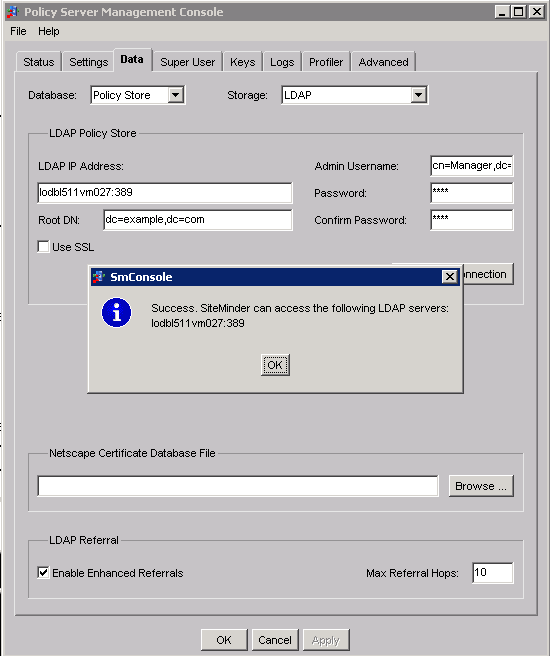Click the blue information icon in dialog
Viewport: 550px width, 656px height.
coord(116,313)
